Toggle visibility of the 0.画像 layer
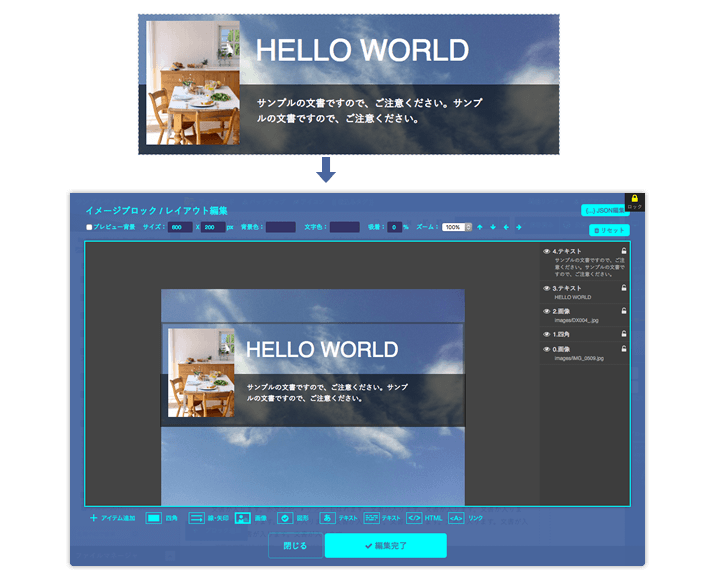720x580 pixels. (546, 349)
